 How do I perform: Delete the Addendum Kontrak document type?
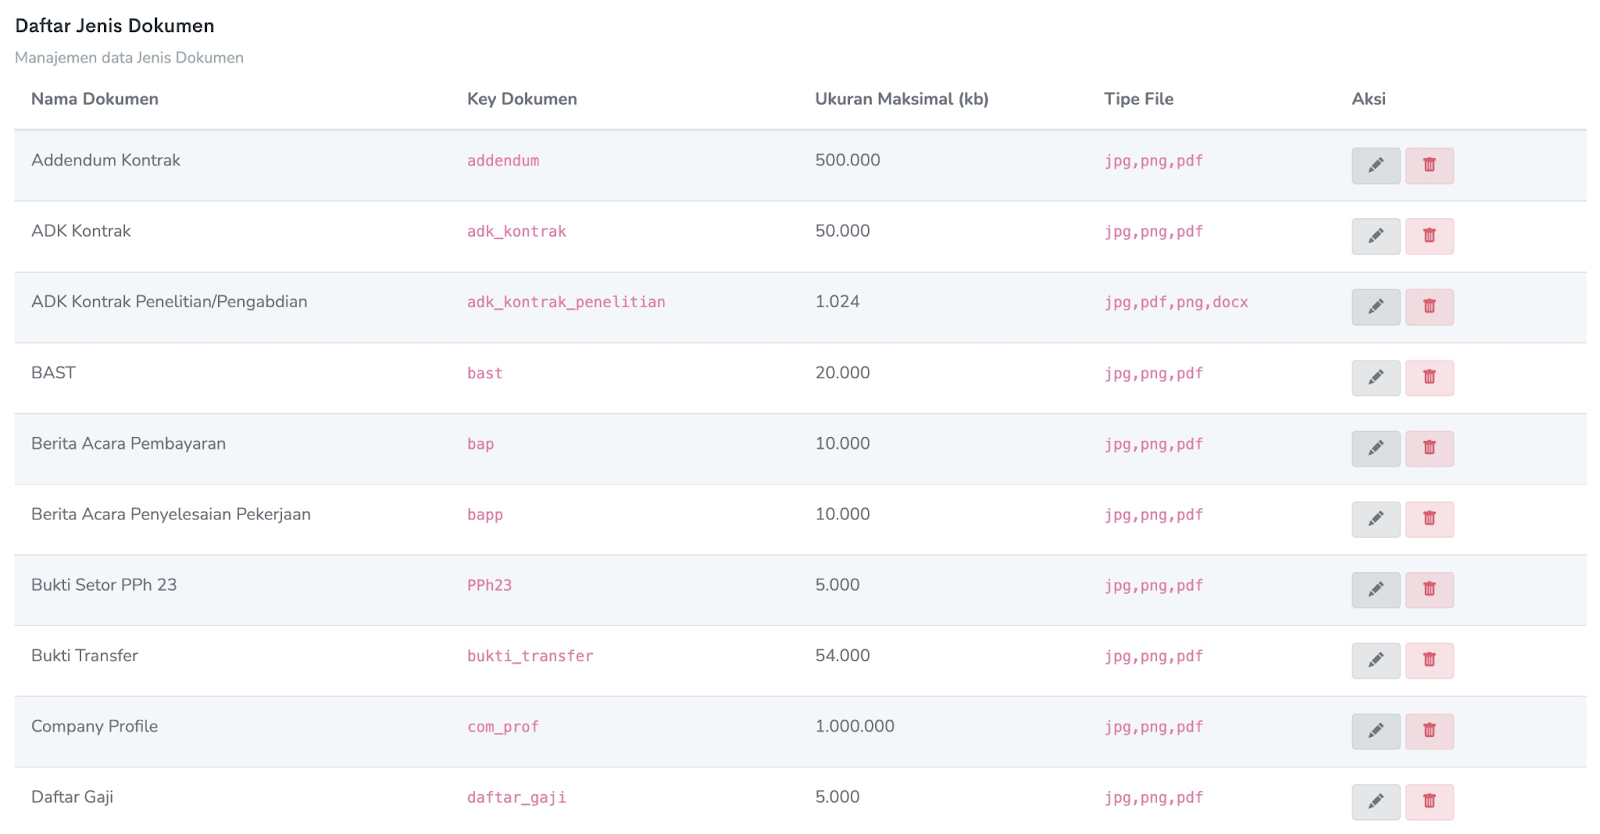tap(1429, 165)
